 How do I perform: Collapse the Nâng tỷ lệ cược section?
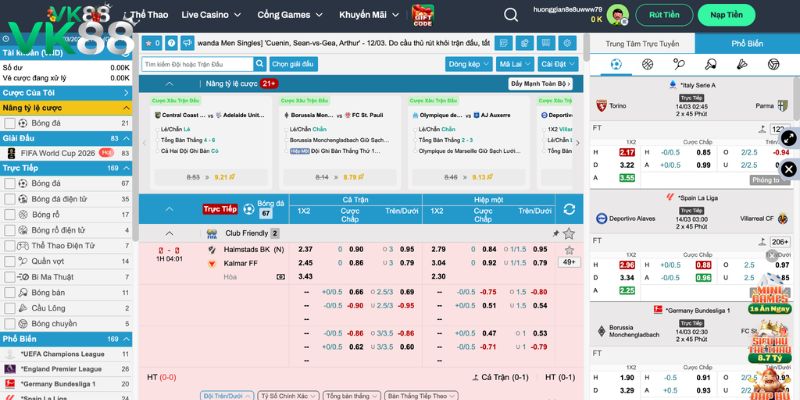click(169, 84)
